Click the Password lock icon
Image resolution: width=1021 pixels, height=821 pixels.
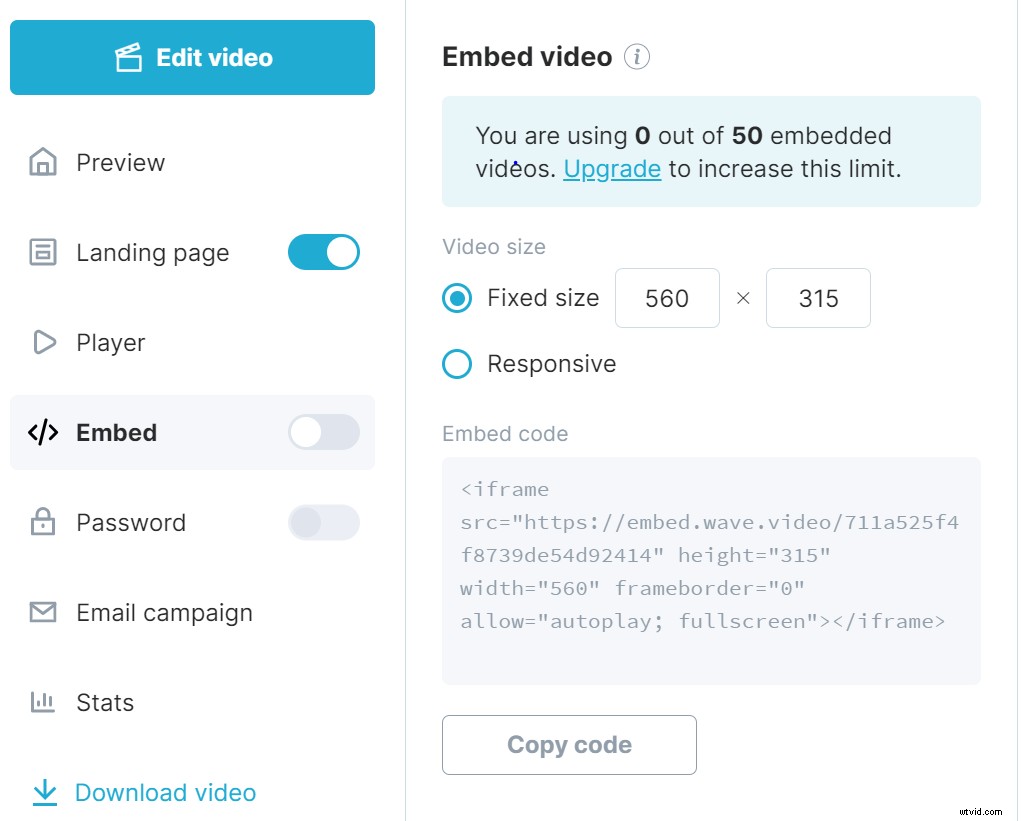point(43,522)
